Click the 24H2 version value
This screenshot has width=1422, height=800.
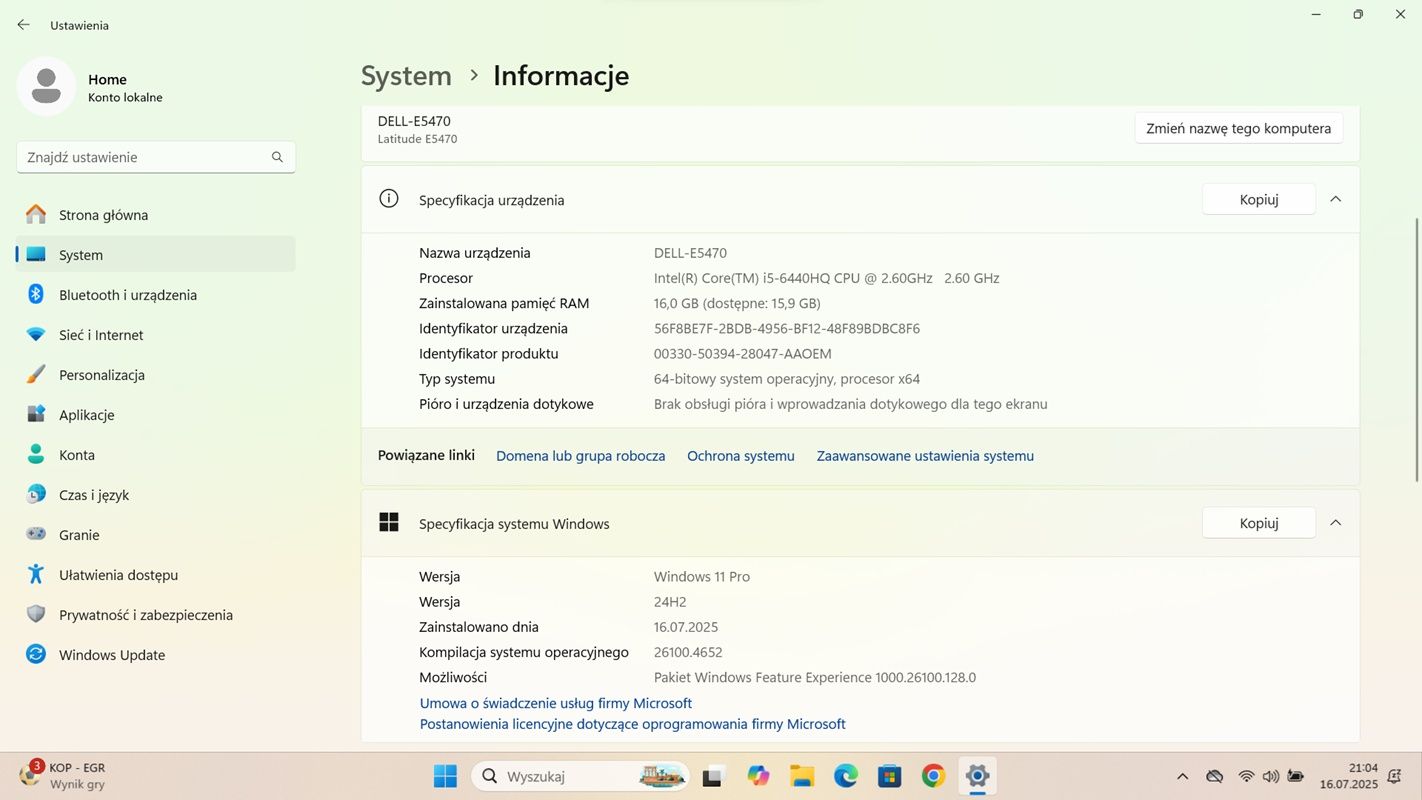coord(670,602)
